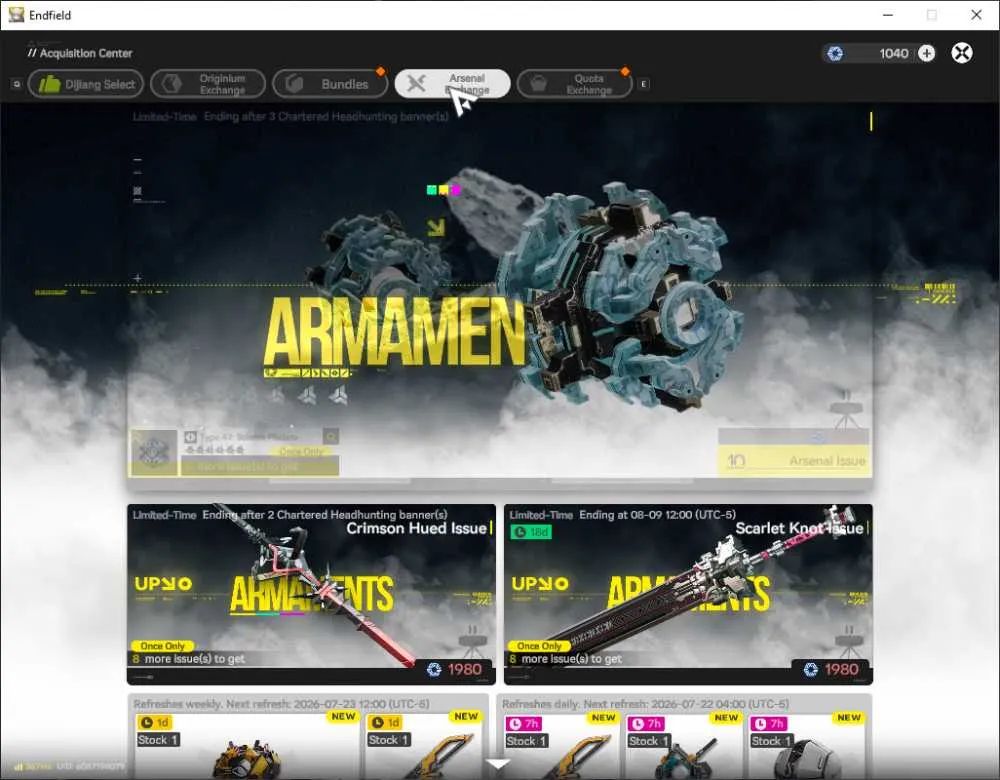
Task: Click the 1040 currency balance value
Action: (x=893, y=54)
